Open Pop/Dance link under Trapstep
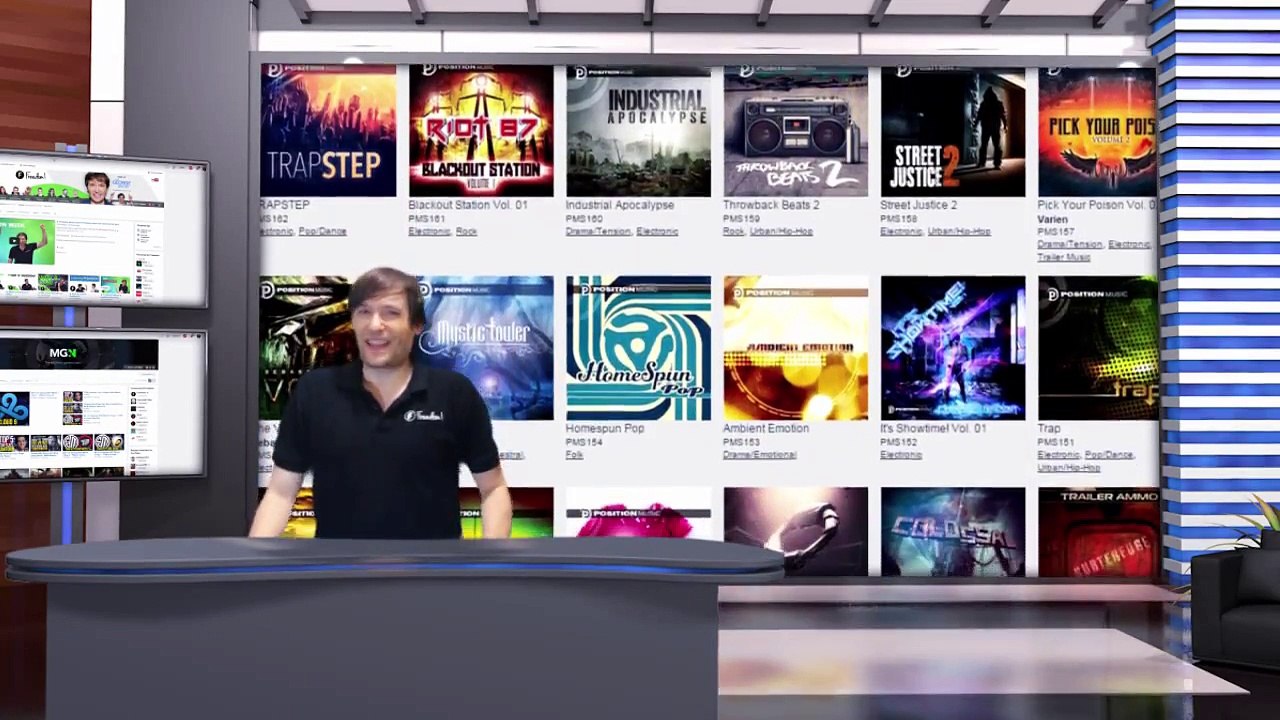 tap(322, 231)
